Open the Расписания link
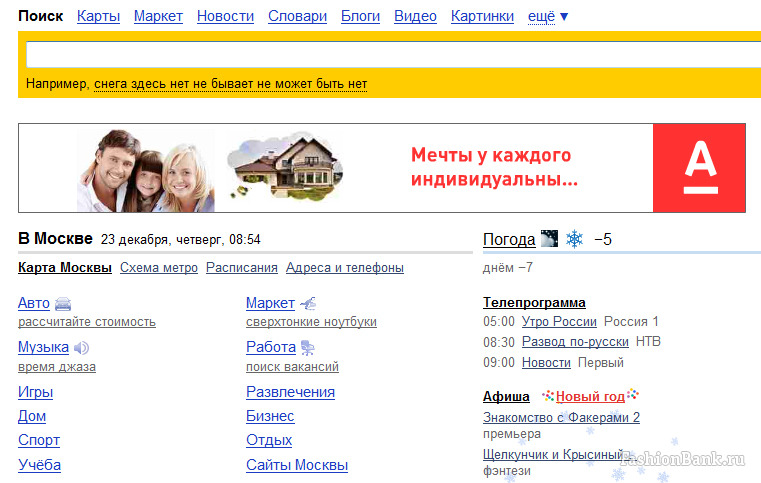This screenshot has width=761, height=483. pos(242,268)
